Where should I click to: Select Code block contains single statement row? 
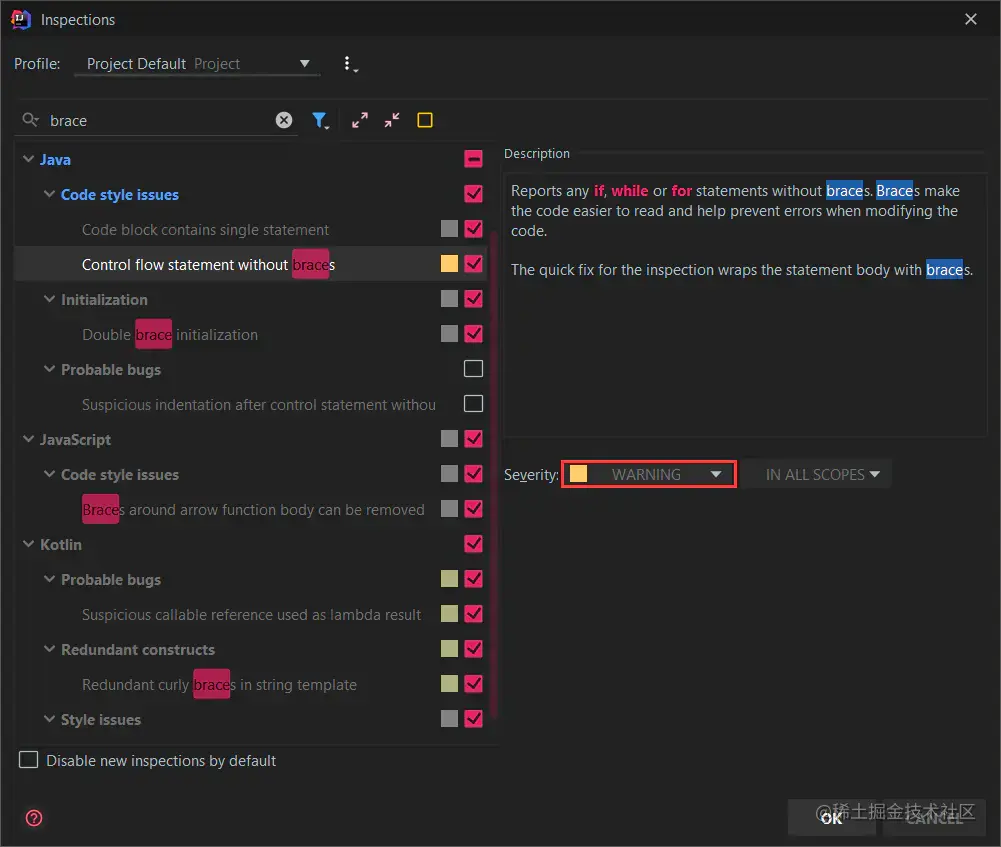[250, 229]
